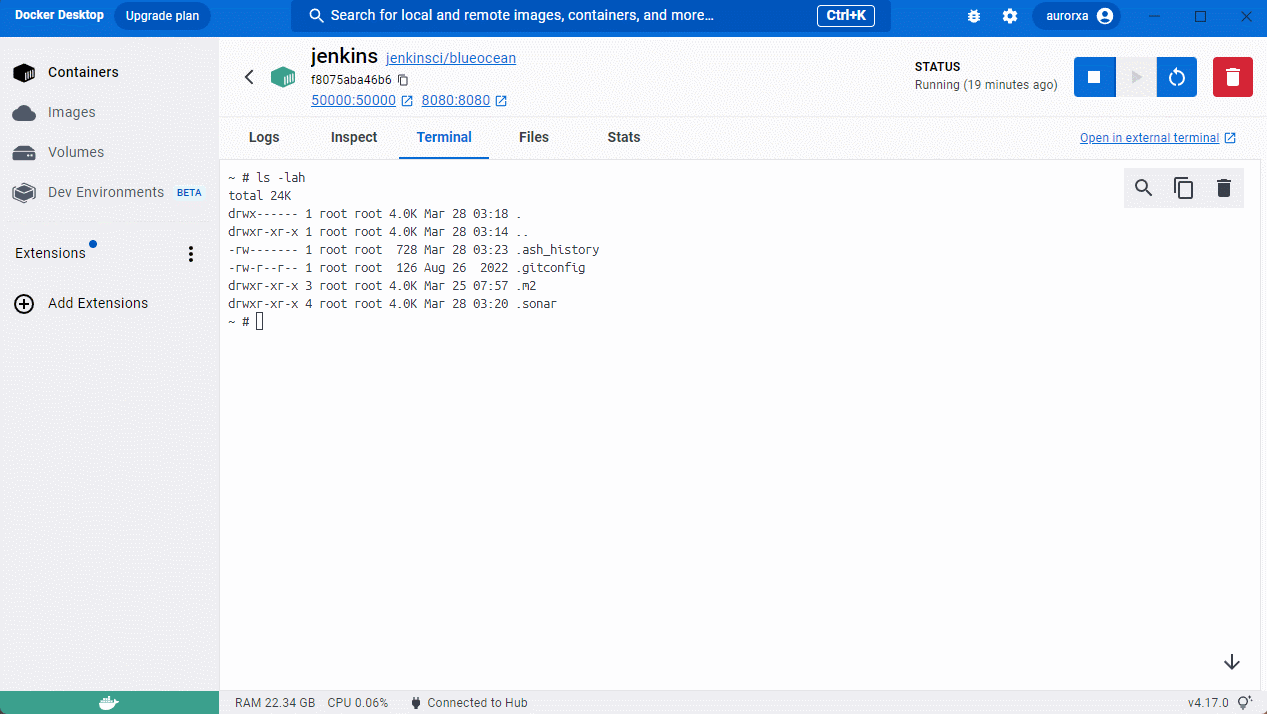This screenshot has width=1267, height=714.
Task: Restart the jenkins container
Action: 1177,77
